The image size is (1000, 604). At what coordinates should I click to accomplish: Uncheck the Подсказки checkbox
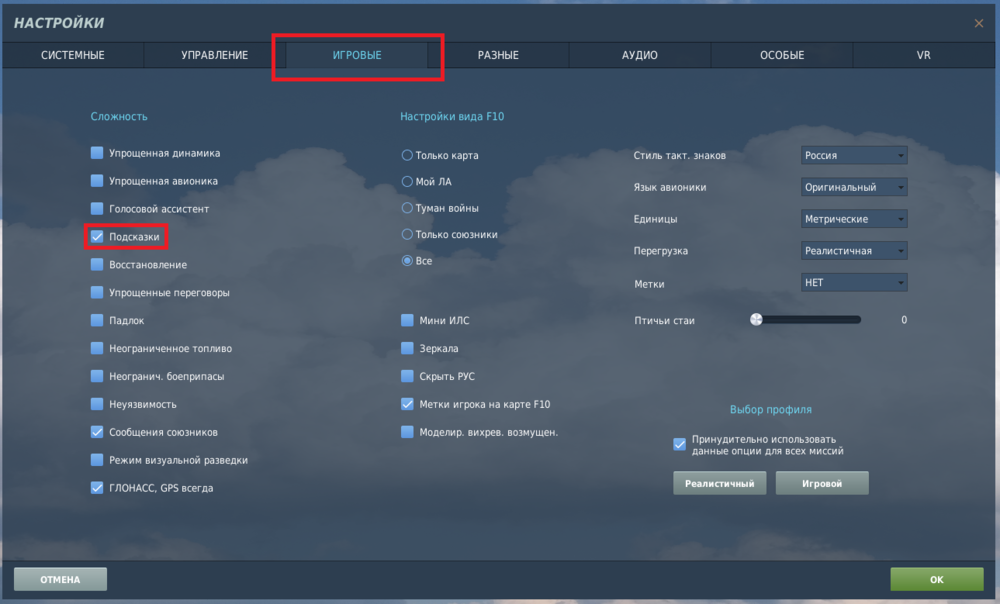point(97,237)
